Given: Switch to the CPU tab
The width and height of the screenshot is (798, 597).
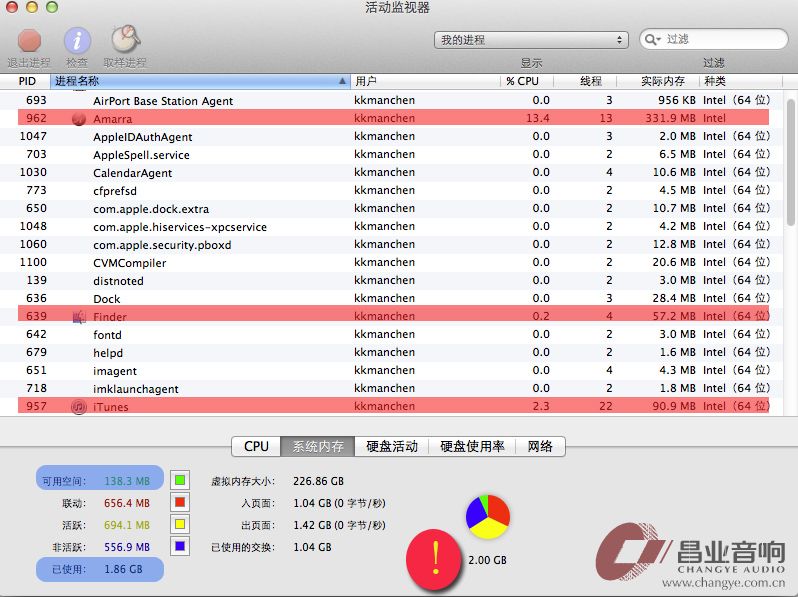Looking at the screenshot, I should coord(256,446).
